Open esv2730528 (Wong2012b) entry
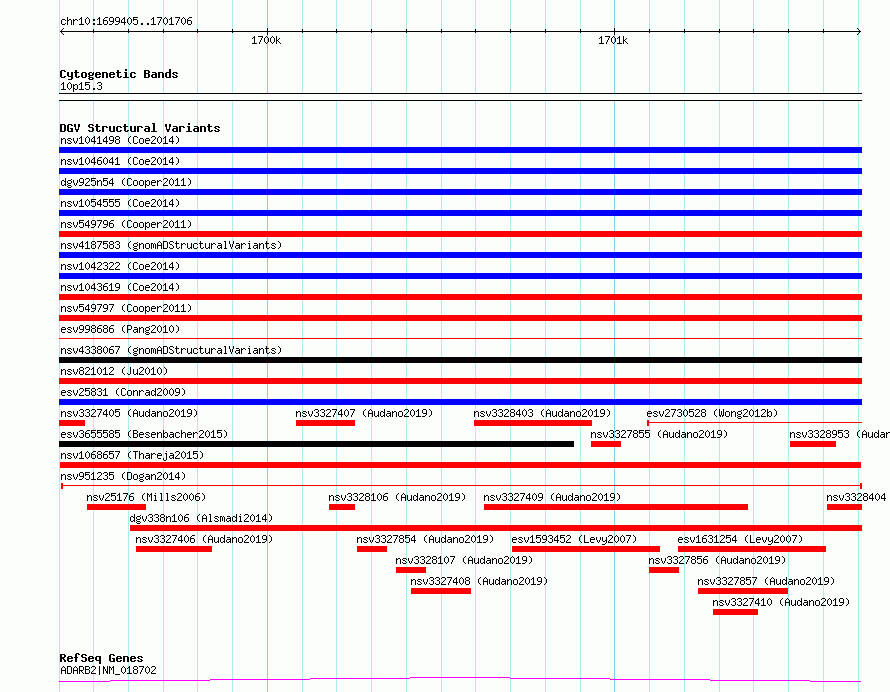 [712, 413]
